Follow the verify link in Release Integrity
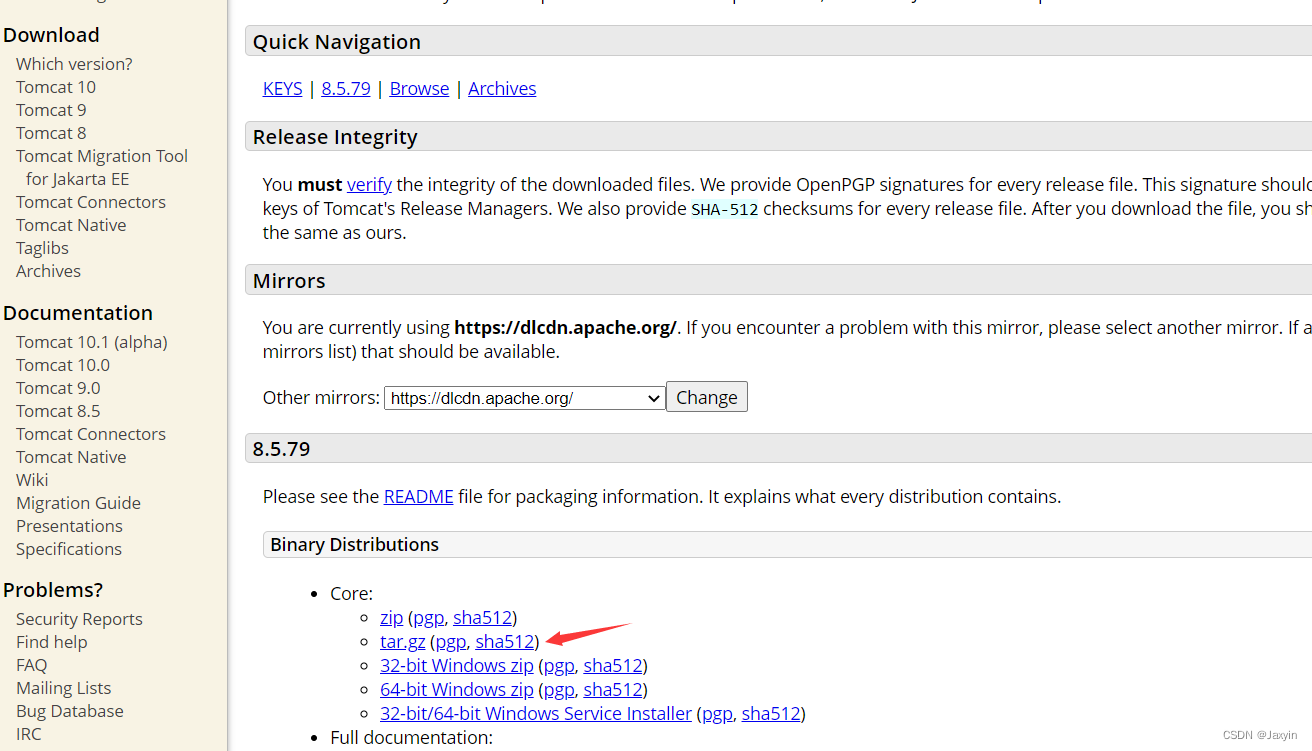This screenshot has width=1312, height=751. 369,185
